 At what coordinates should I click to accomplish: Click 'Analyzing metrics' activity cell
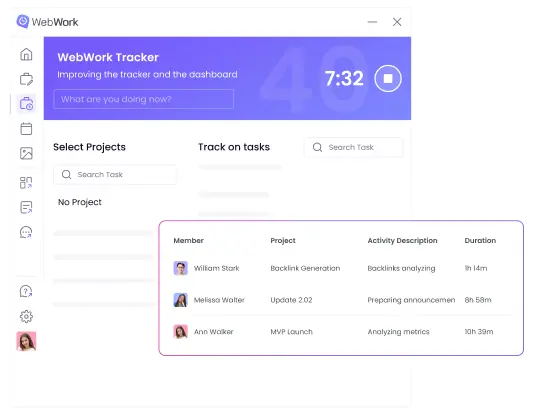click(398, 332)
